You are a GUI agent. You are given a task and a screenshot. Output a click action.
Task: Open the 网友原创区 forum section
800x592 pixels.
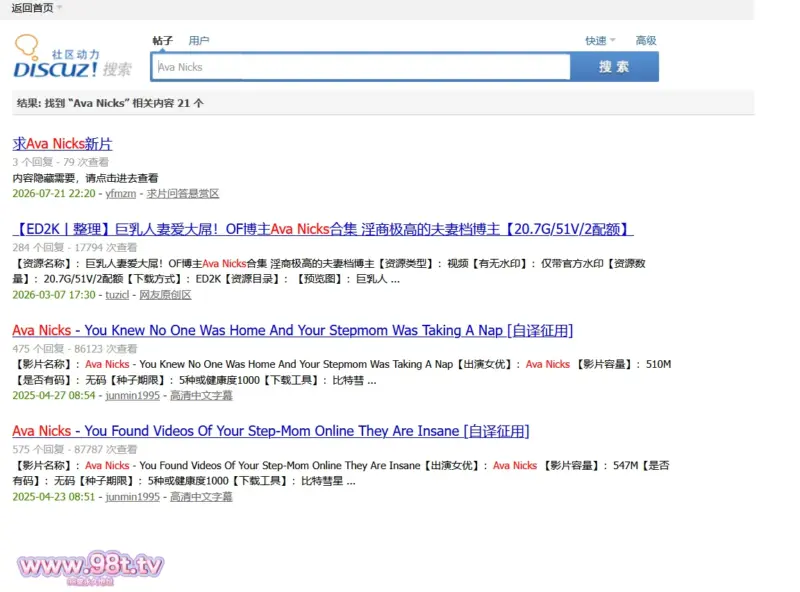(165, 294)
